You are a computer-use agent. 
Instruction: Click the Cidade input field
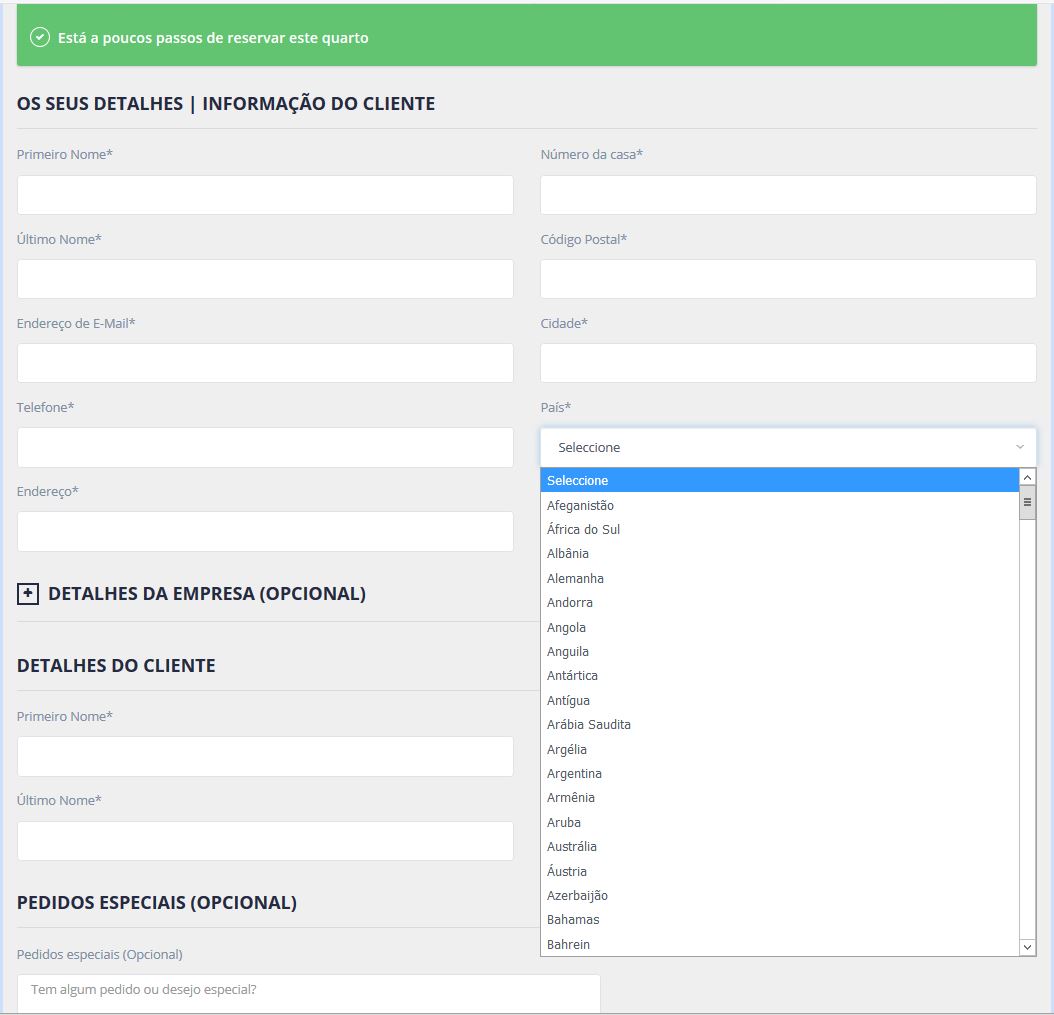coord(789,363)
